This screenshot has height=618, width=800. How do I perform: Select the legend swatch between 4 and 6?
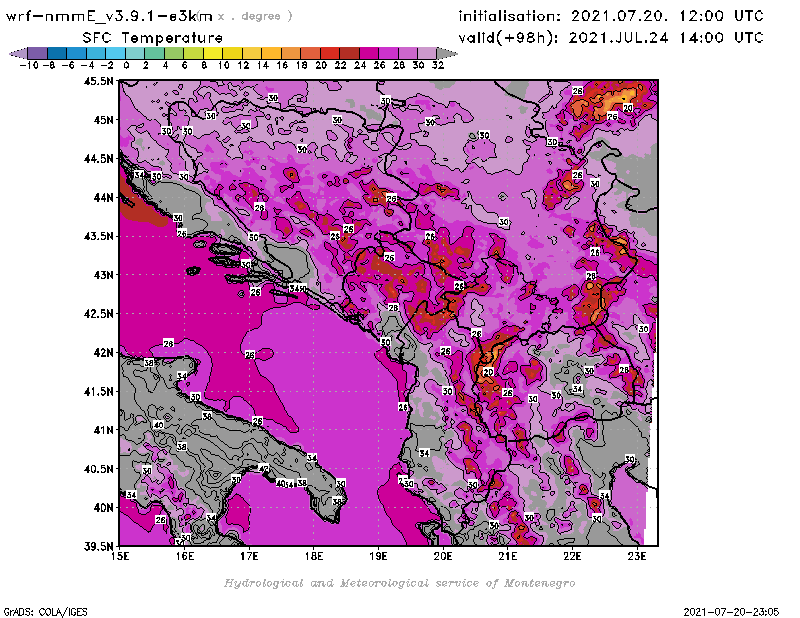coord(174,53)
